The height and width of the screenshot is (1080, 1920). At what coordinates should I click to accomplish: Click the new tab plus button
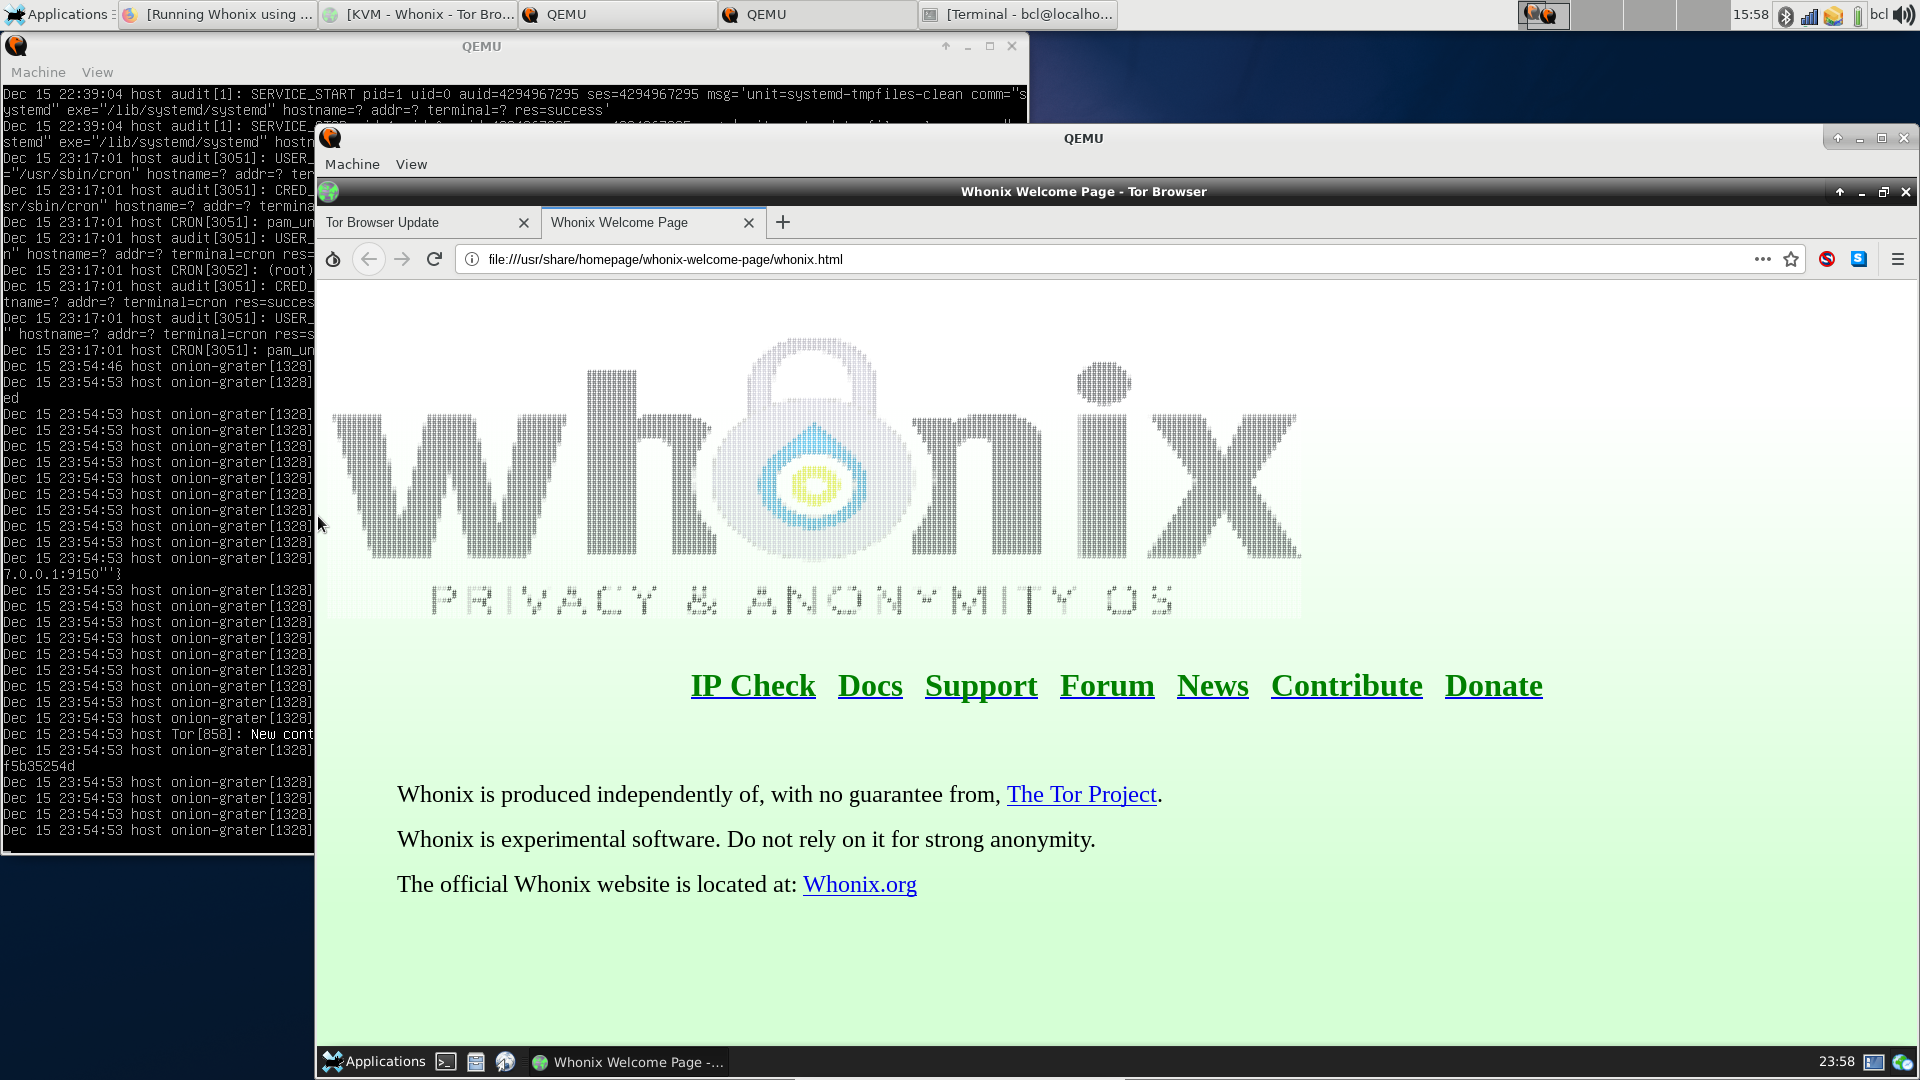(783, 222)
